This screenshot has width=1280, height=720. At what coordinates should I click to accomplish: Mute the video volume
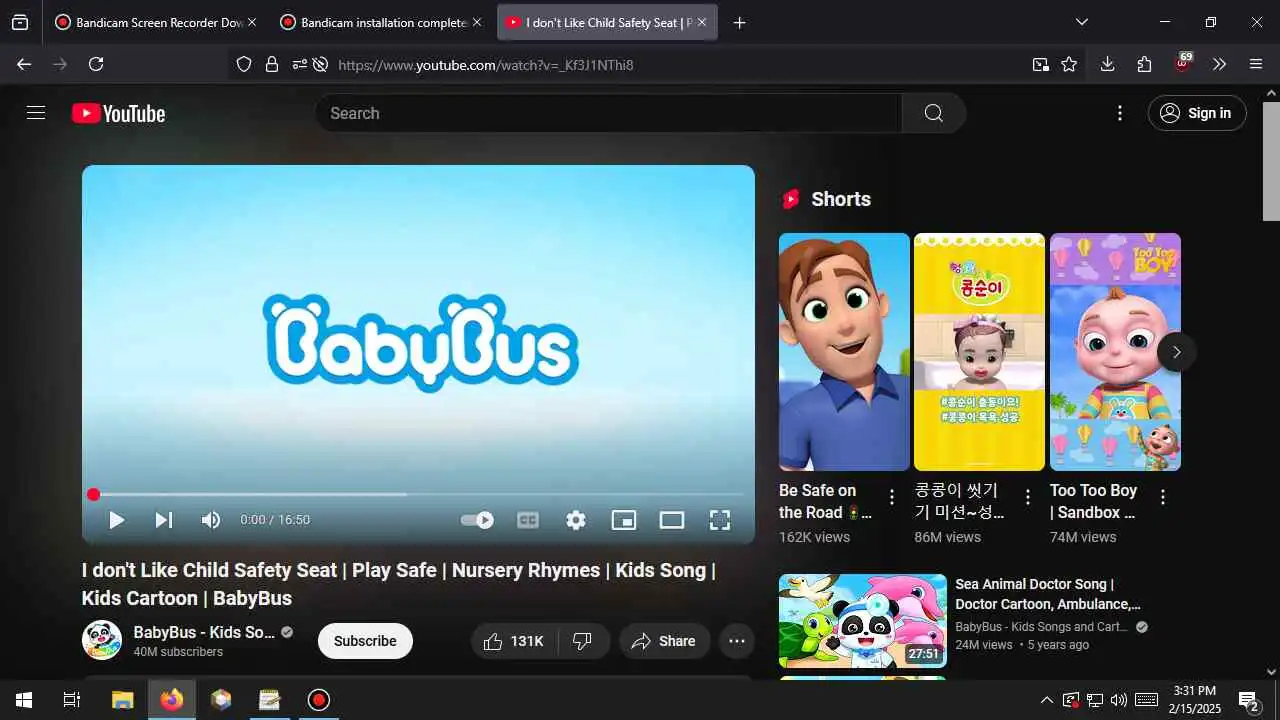tap(211, 520)
